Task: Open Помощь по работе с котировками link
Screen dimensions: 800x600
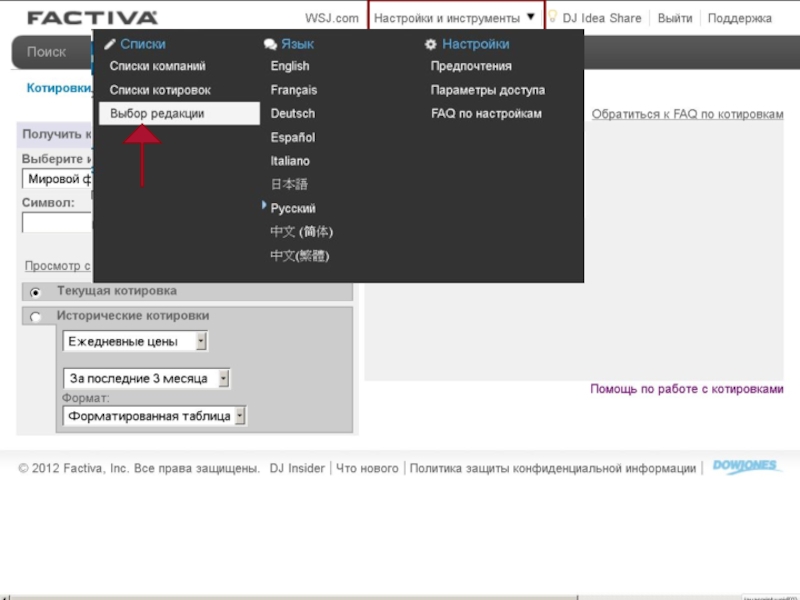Action: 687,389
